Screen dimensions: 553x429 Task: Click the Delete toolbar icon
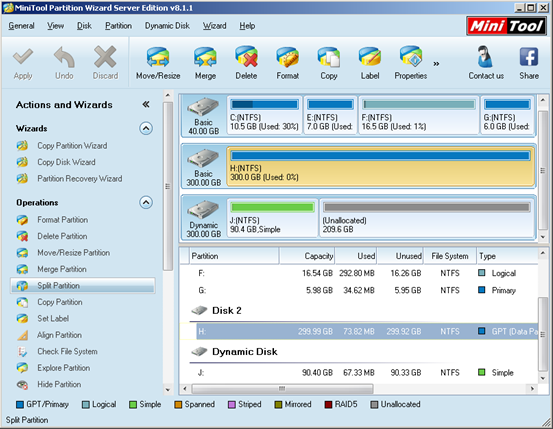246,56
